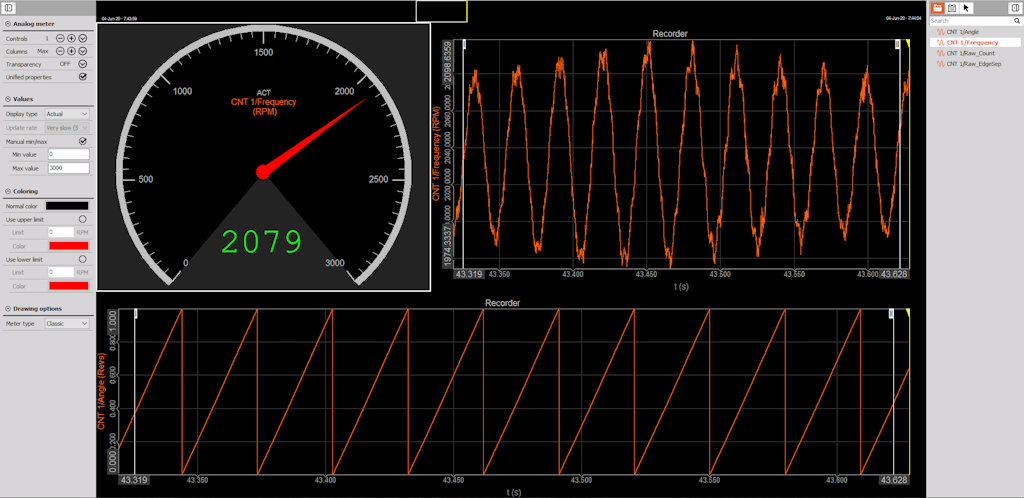Collapse the Coloring section
This screenshot has height=498, width=1024.
[7, 191]
